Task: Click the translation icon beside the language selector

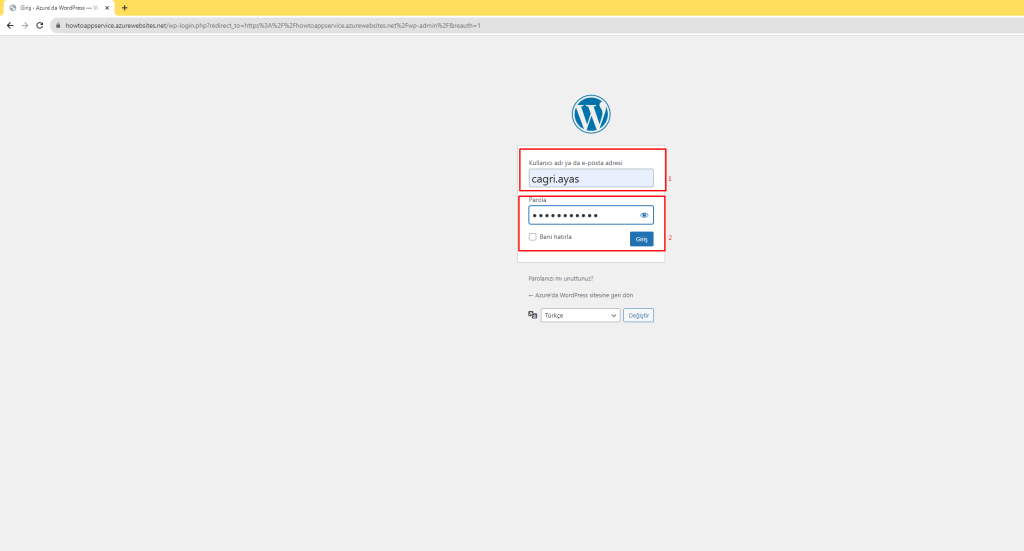Action: pyautogui.click(x=533, y=315)
